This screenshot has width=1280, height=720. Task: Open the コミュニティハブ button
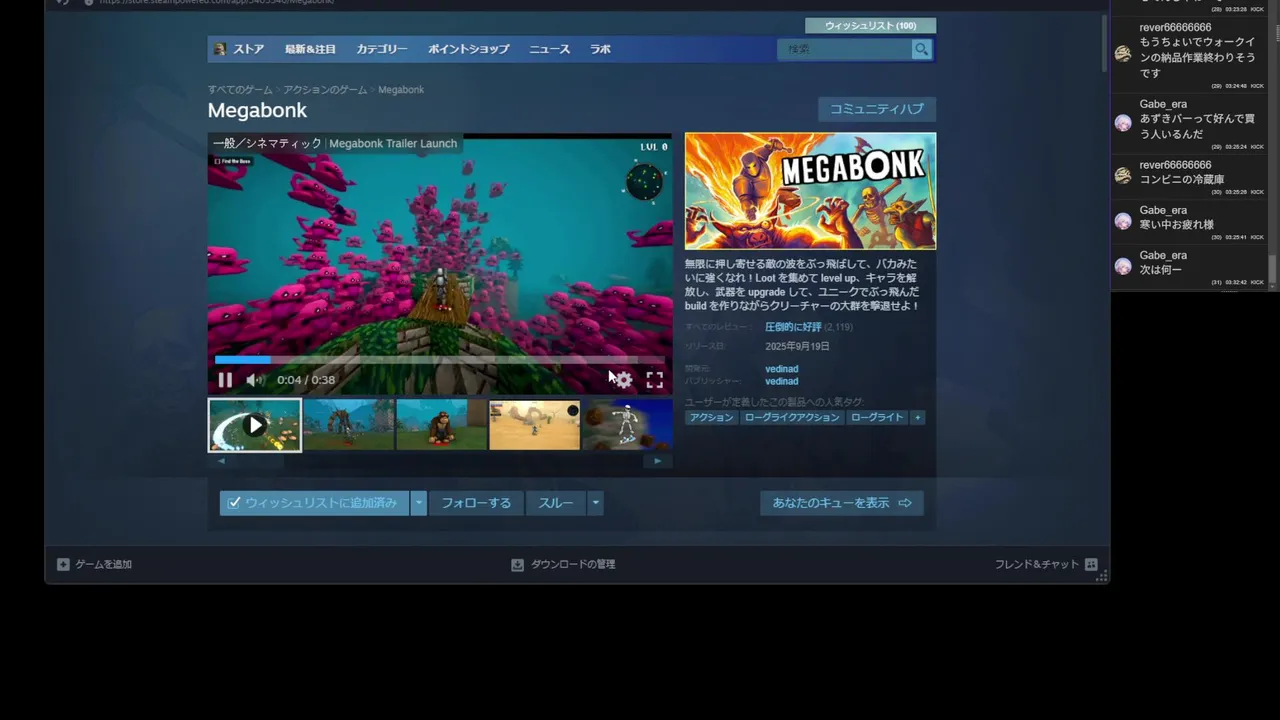point(877,109)
